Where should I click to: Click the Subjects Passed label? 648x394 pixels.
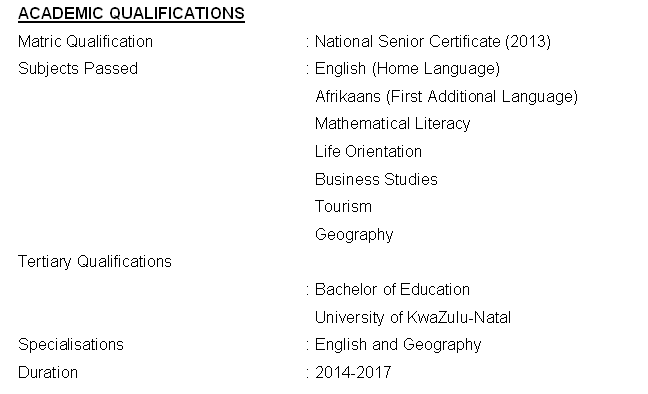(x=78, y=69)
